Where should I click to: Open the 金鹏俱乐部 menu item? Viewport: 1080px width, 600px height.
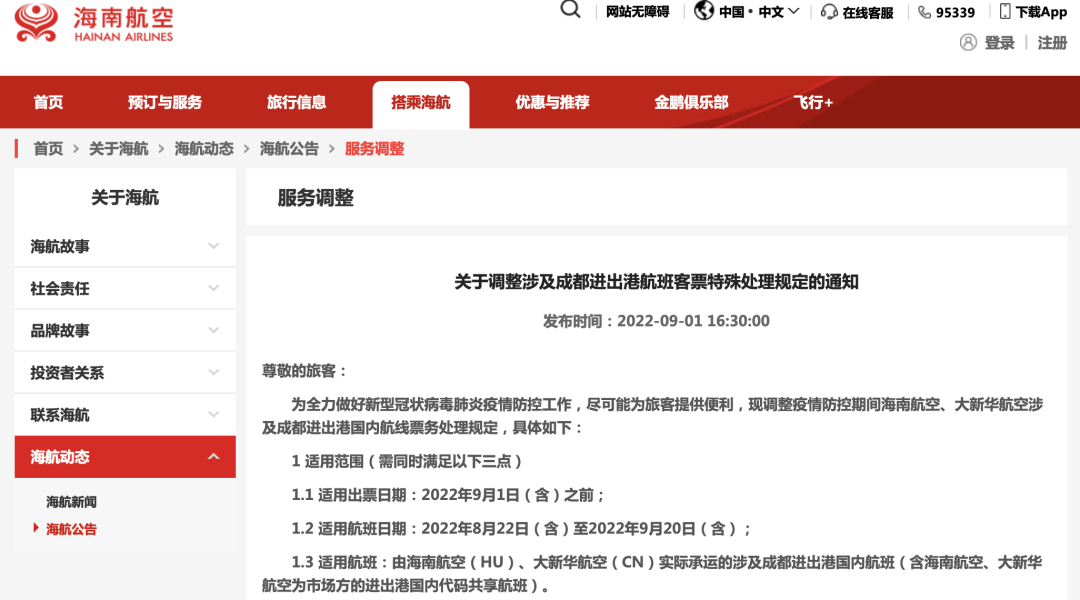click(690, 102)
